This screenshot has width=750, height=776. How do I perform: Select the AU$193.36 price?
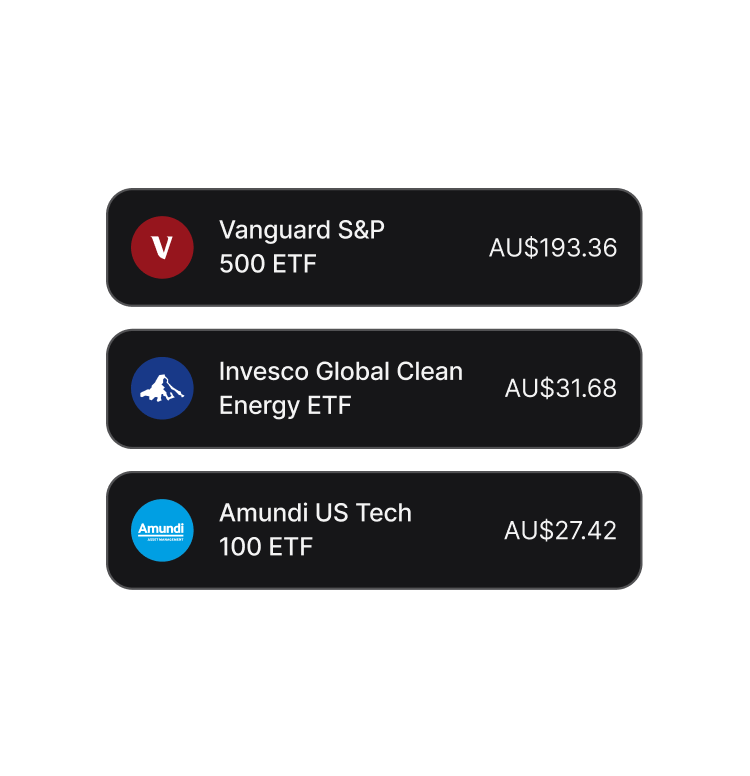(553, 247)
